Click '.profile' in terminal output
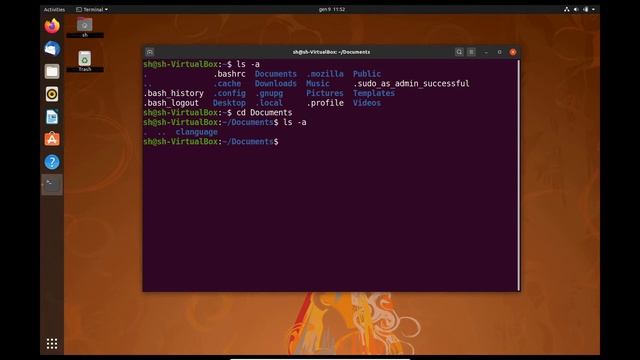Screen dimensions: 640x360 [x=325, y=103]
